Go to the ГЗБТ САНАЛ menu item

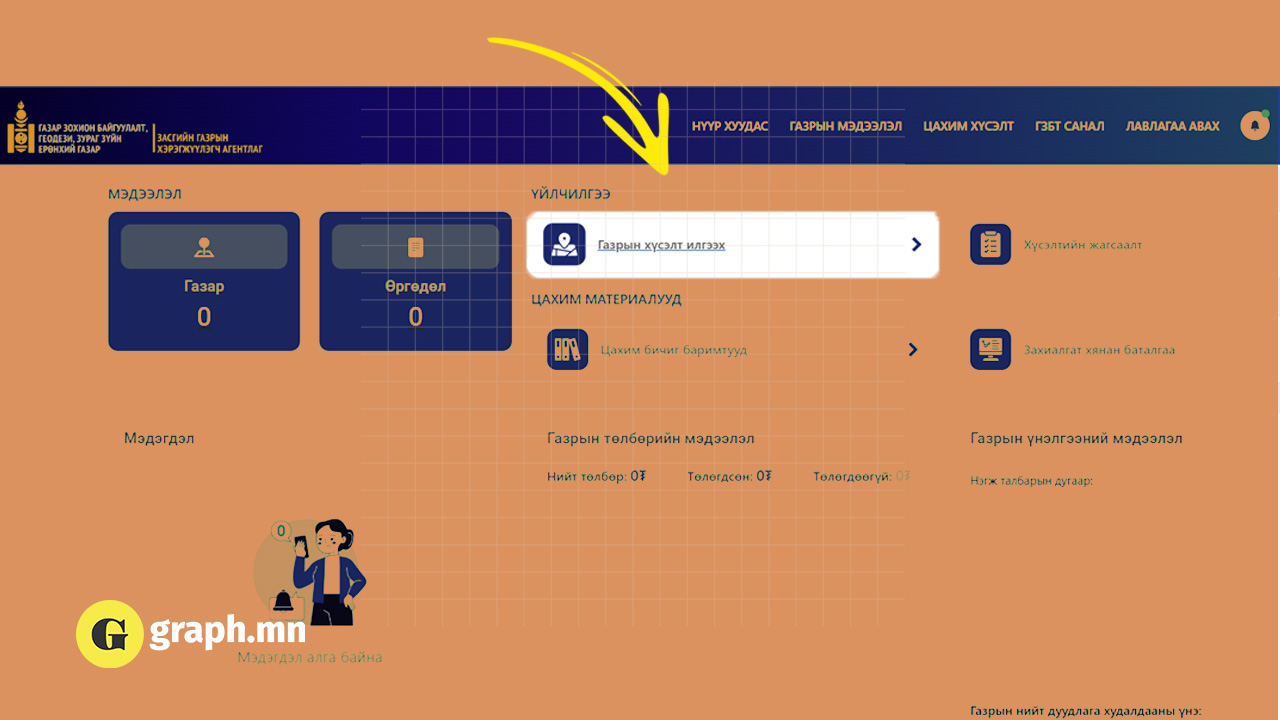tap(1069, 126)
